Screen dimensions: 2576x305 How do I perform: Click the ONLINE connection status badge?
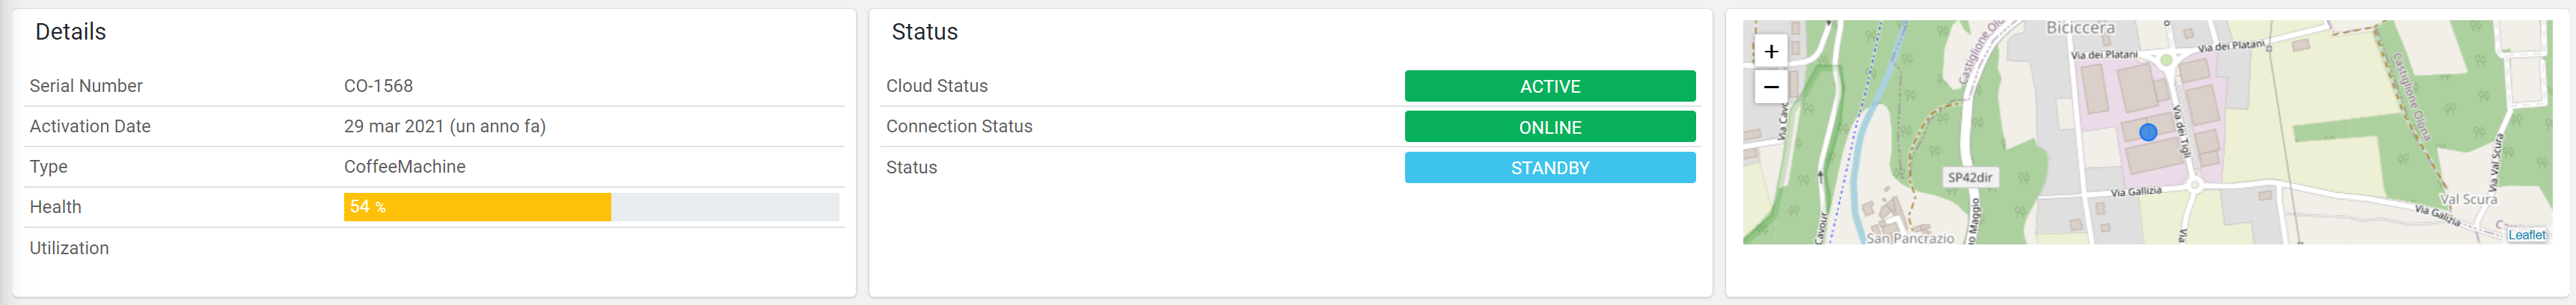1549,127
